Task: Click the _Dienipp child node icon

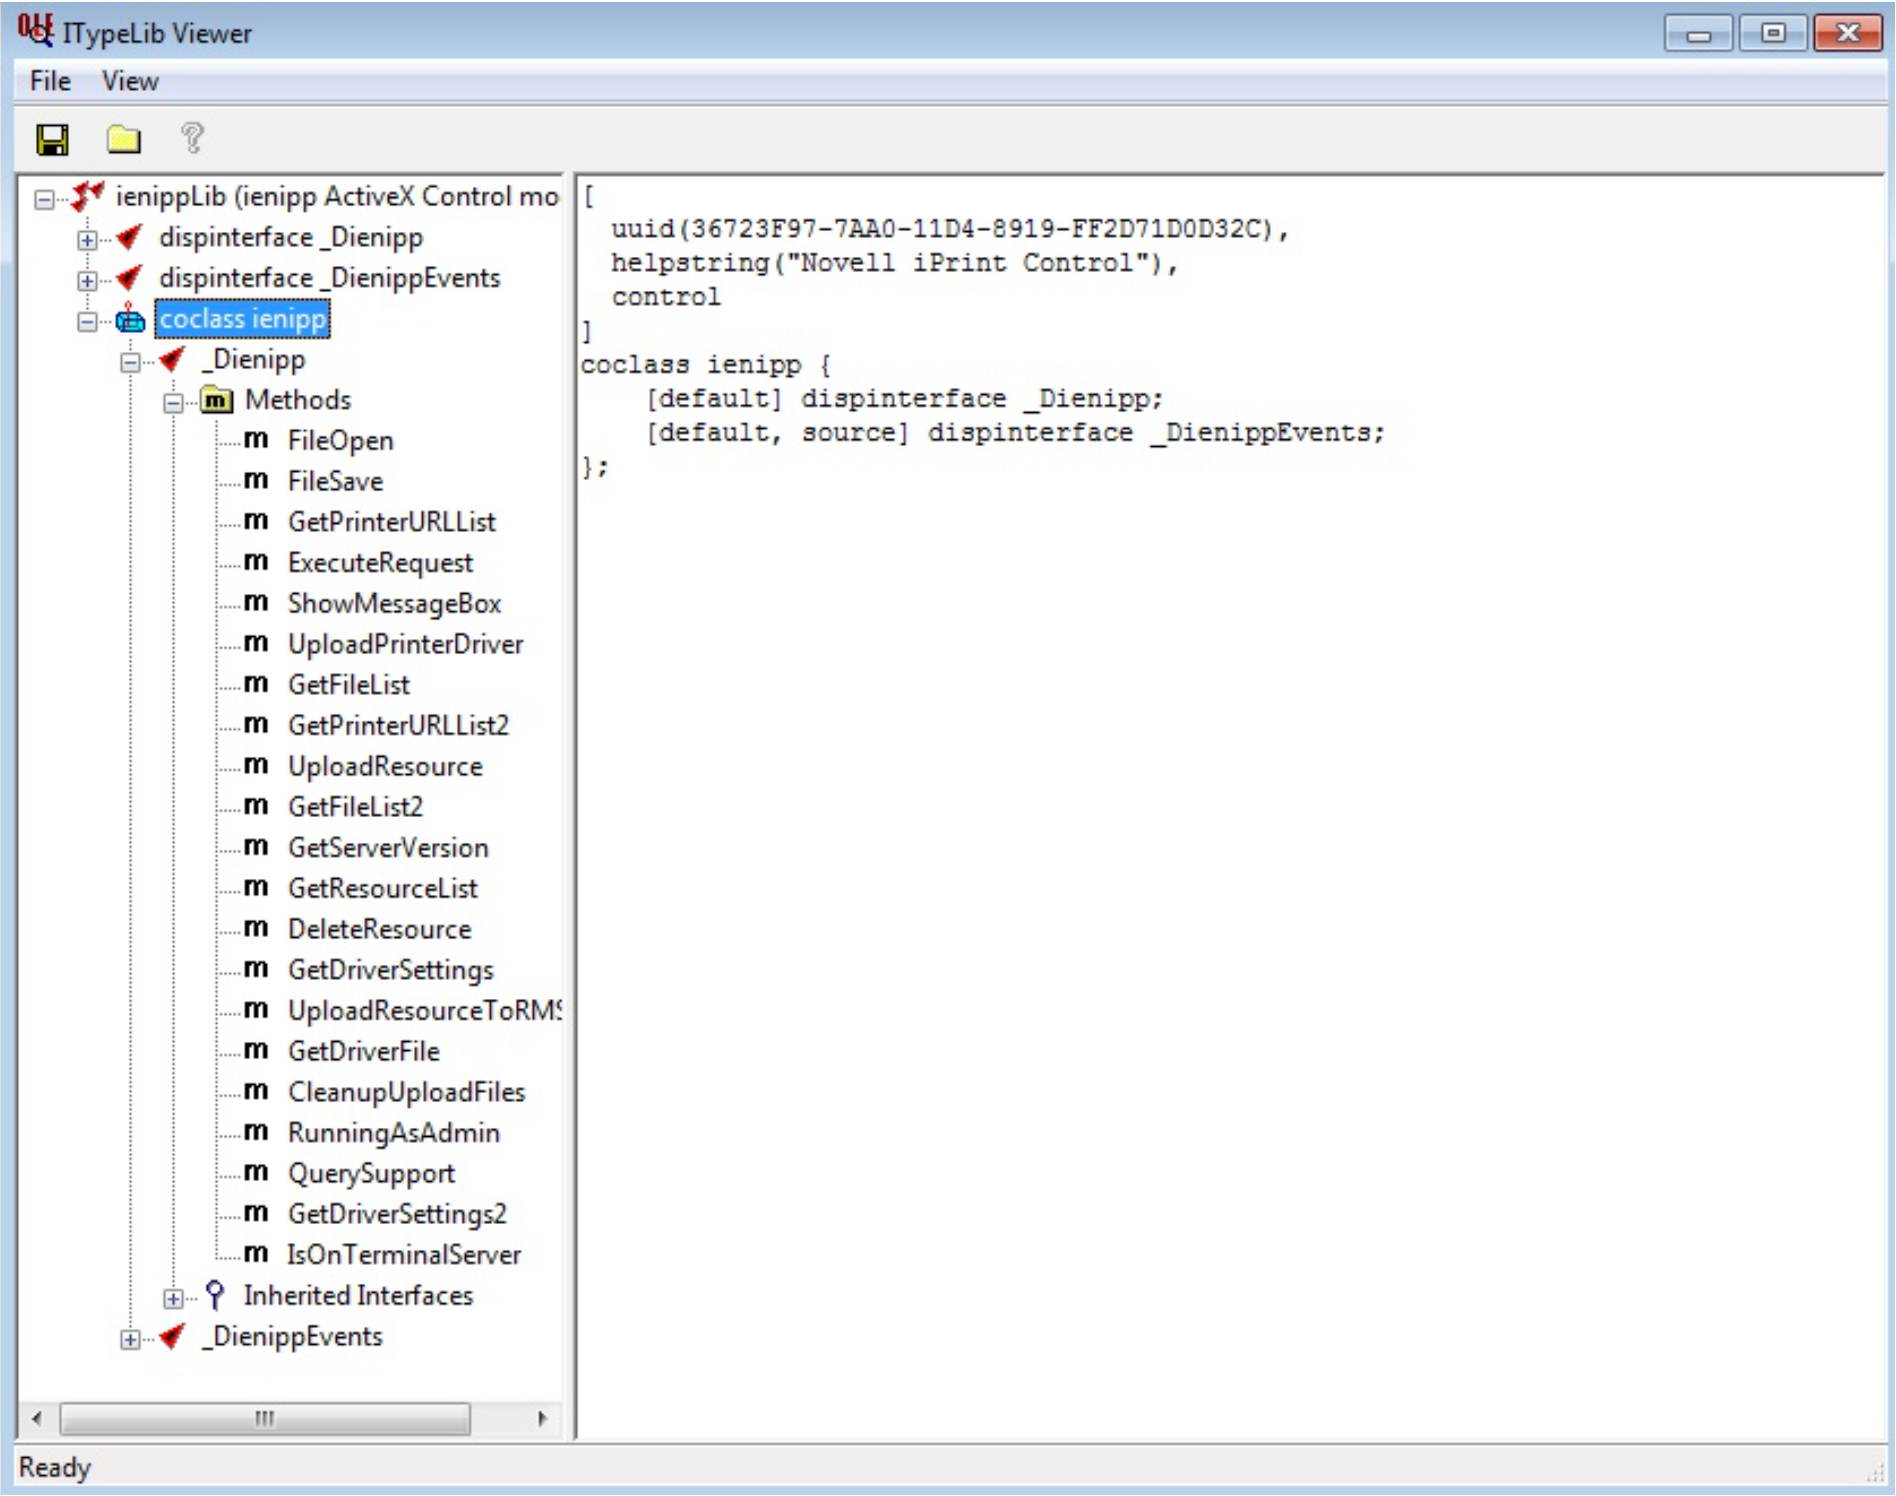Action: [172, 359]
